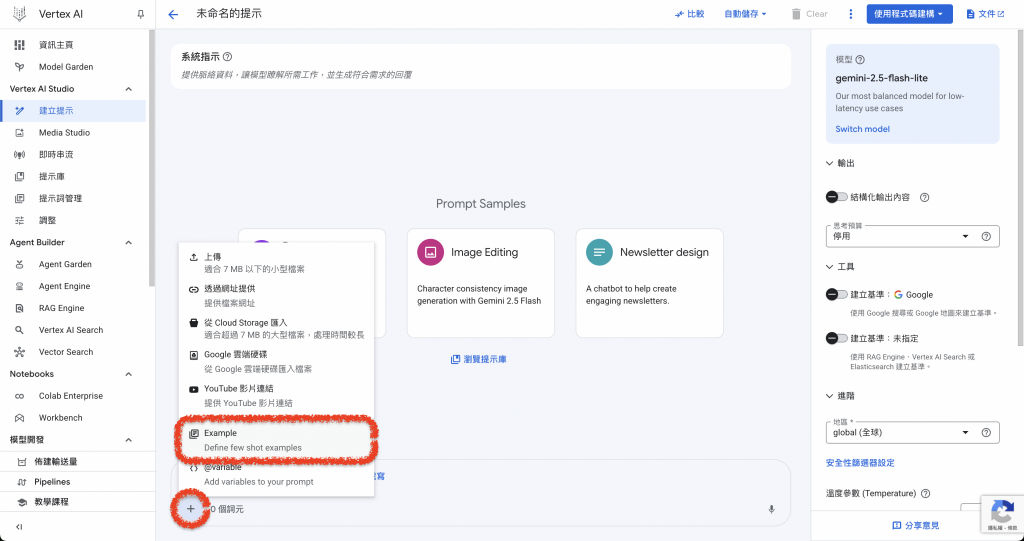Select @variable menu option
Viewport: 1024px width, 541px height.
click(x=276, y=474)
